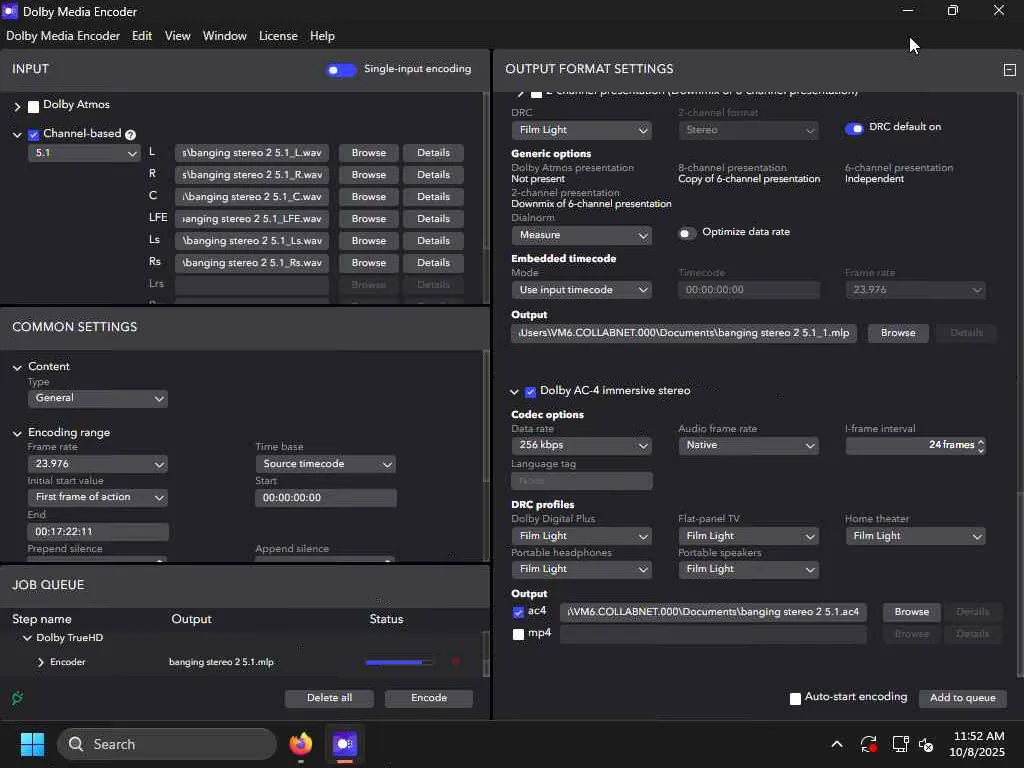Open Portable headphones Film Light dropdown
This screenshot has height=768, width=1024.
(581, 569)
